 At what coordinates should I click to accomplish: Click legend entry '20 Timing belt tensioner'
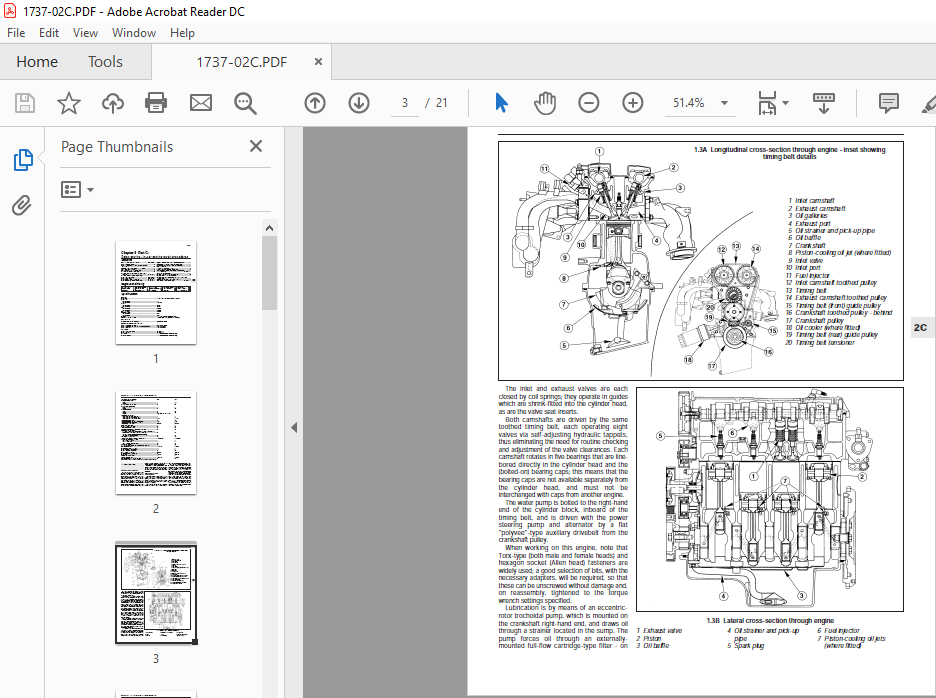point(820,343)
